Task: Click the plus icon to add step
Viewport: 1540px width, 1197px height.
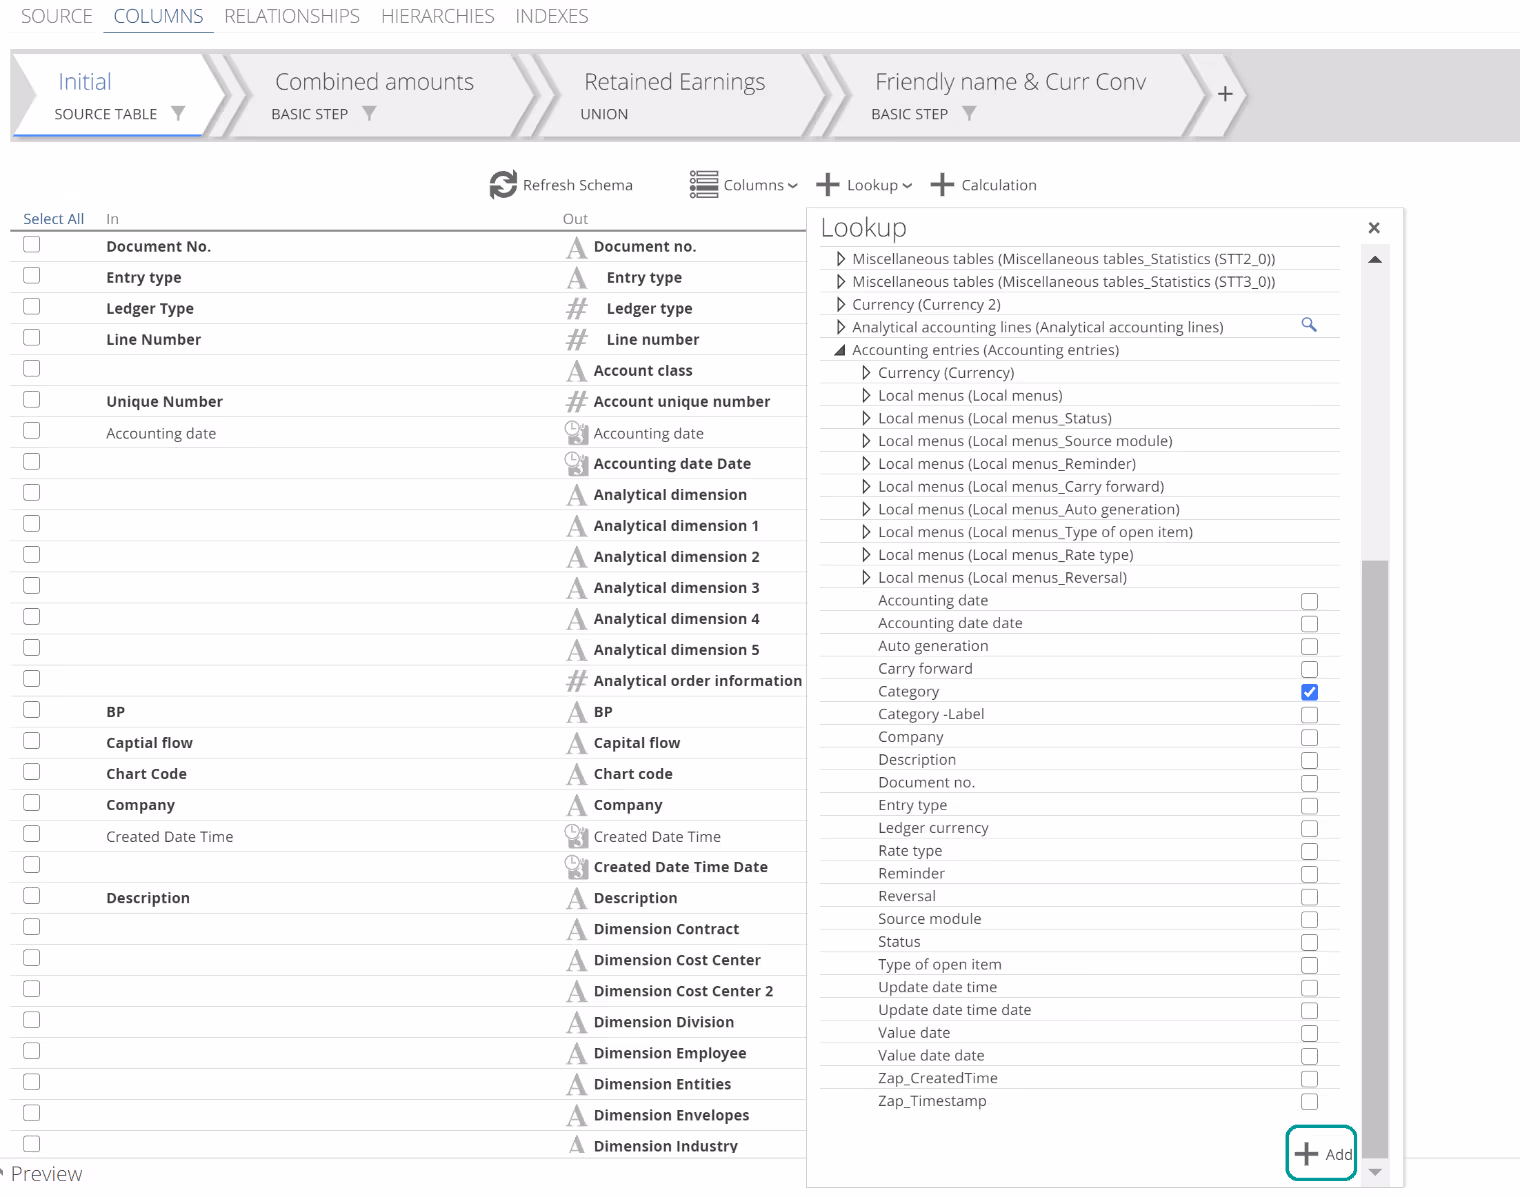Action: (1224, 94)
